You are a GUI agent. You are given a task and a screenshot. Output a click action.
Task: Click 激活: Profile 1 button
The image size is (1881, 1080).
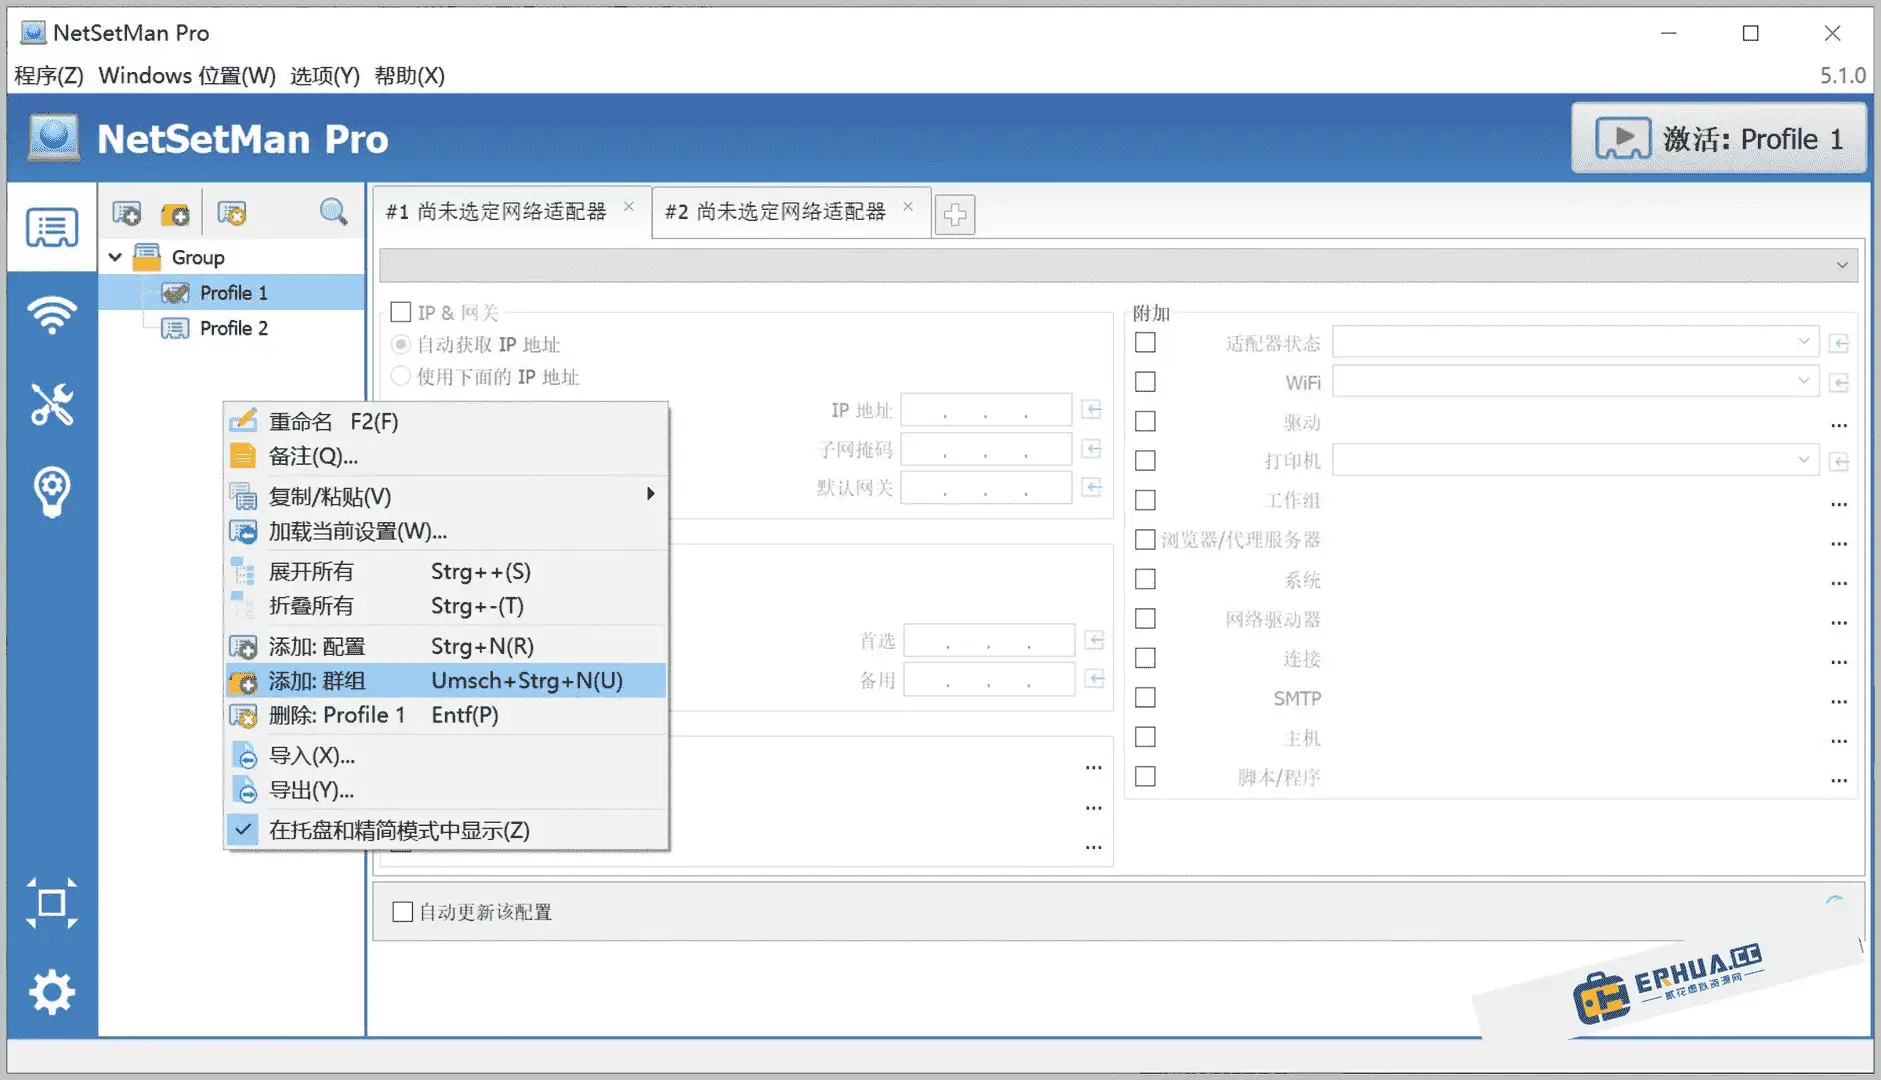(x=1718, y=139)
